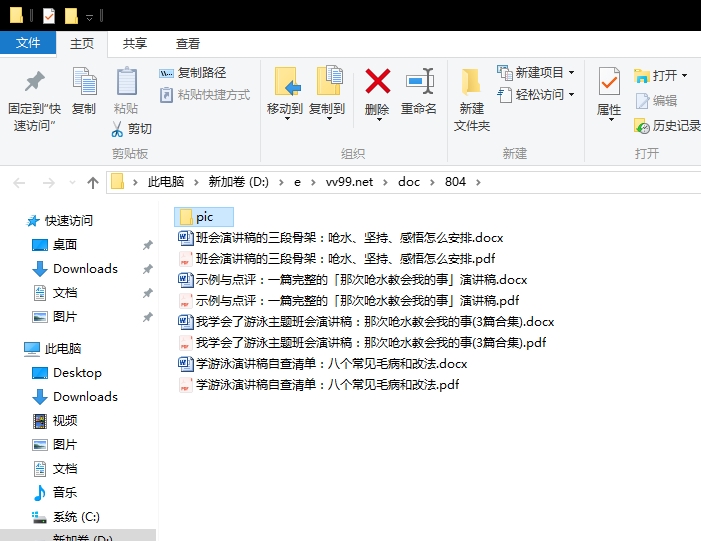This screenshot has width=701, height=541.
Task: Open 系统 (C:) drive in sidebar
Action: (x=66, y=517)
